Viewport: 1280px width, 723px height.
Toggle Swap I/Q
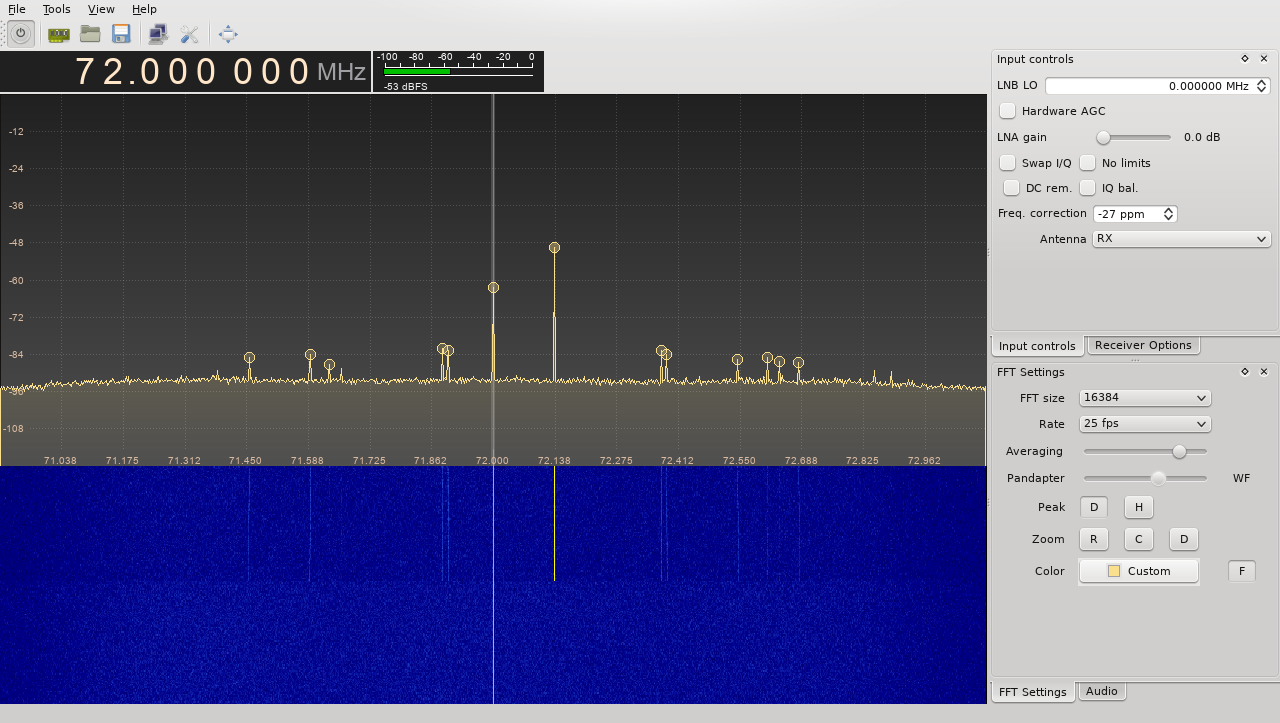click(1006, 162)
